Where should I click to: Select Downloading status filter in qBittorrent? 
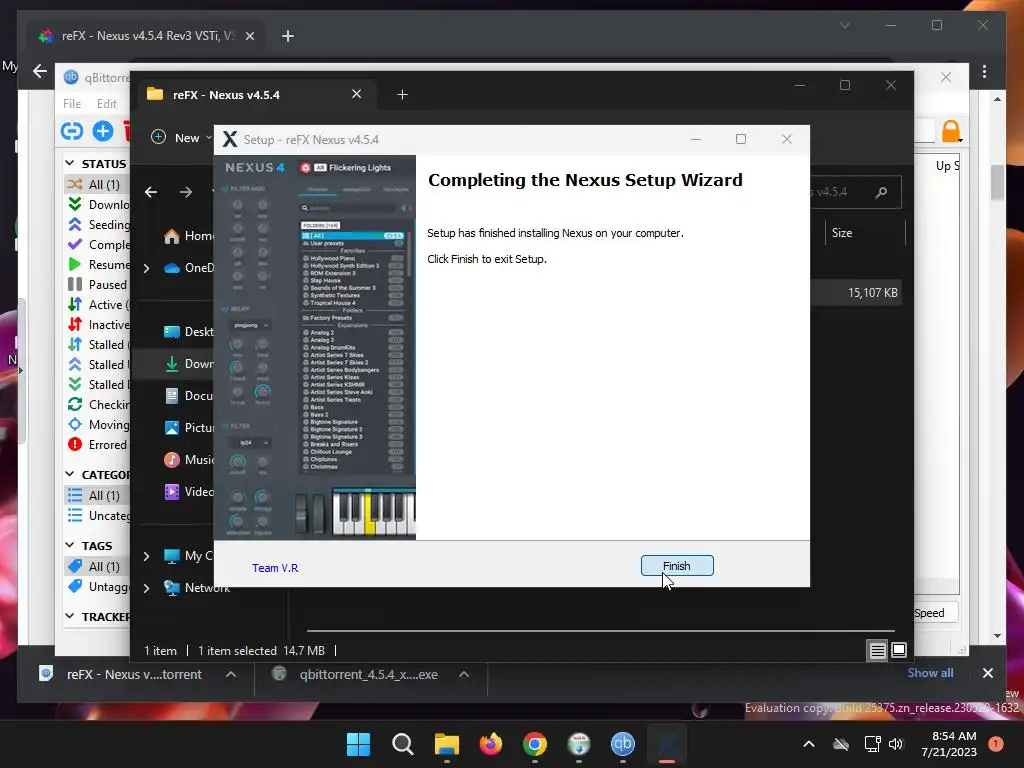97,204
